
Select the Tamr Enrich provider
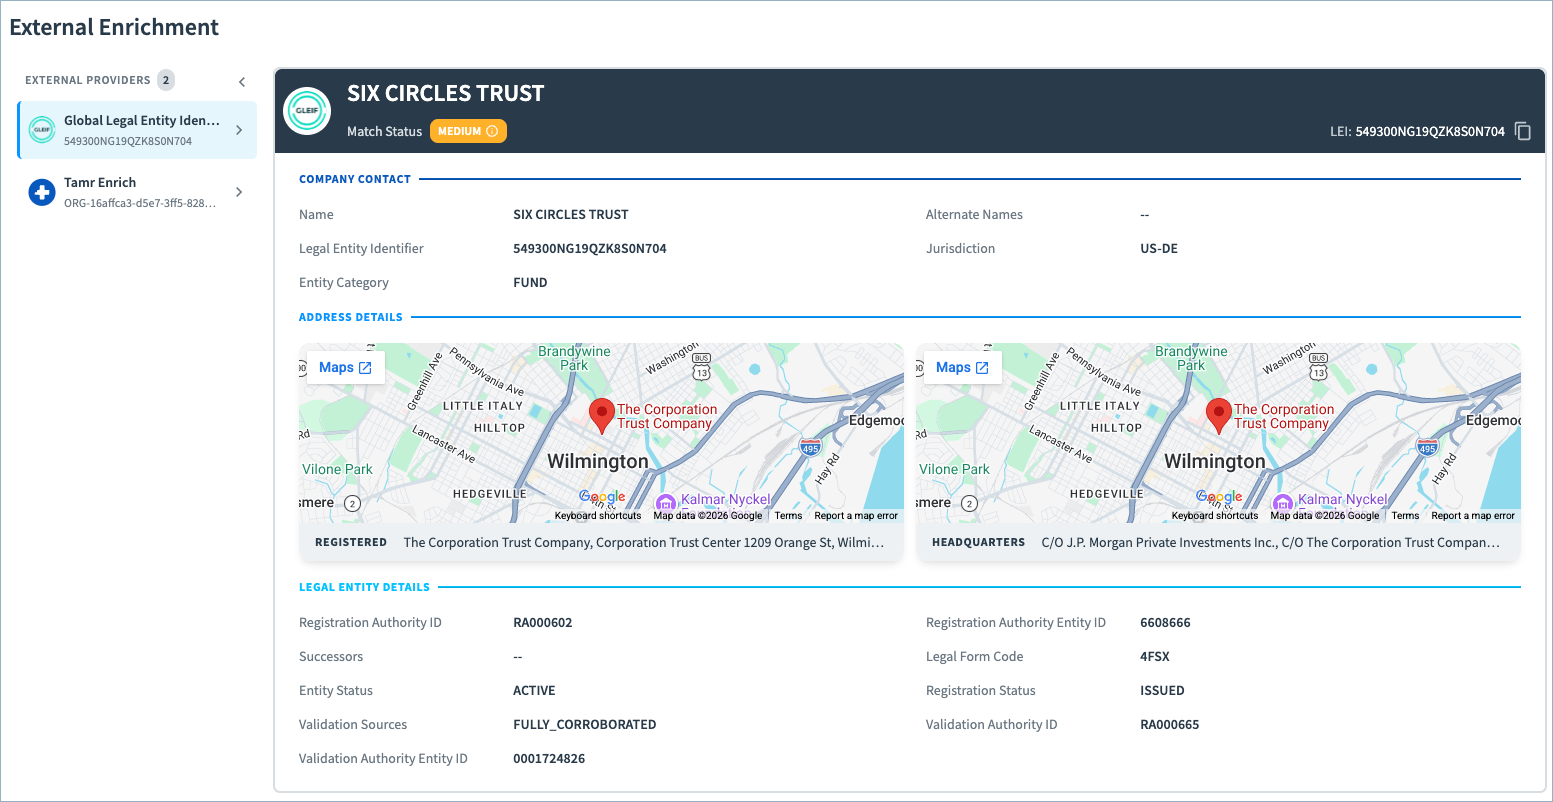[137, 192]
